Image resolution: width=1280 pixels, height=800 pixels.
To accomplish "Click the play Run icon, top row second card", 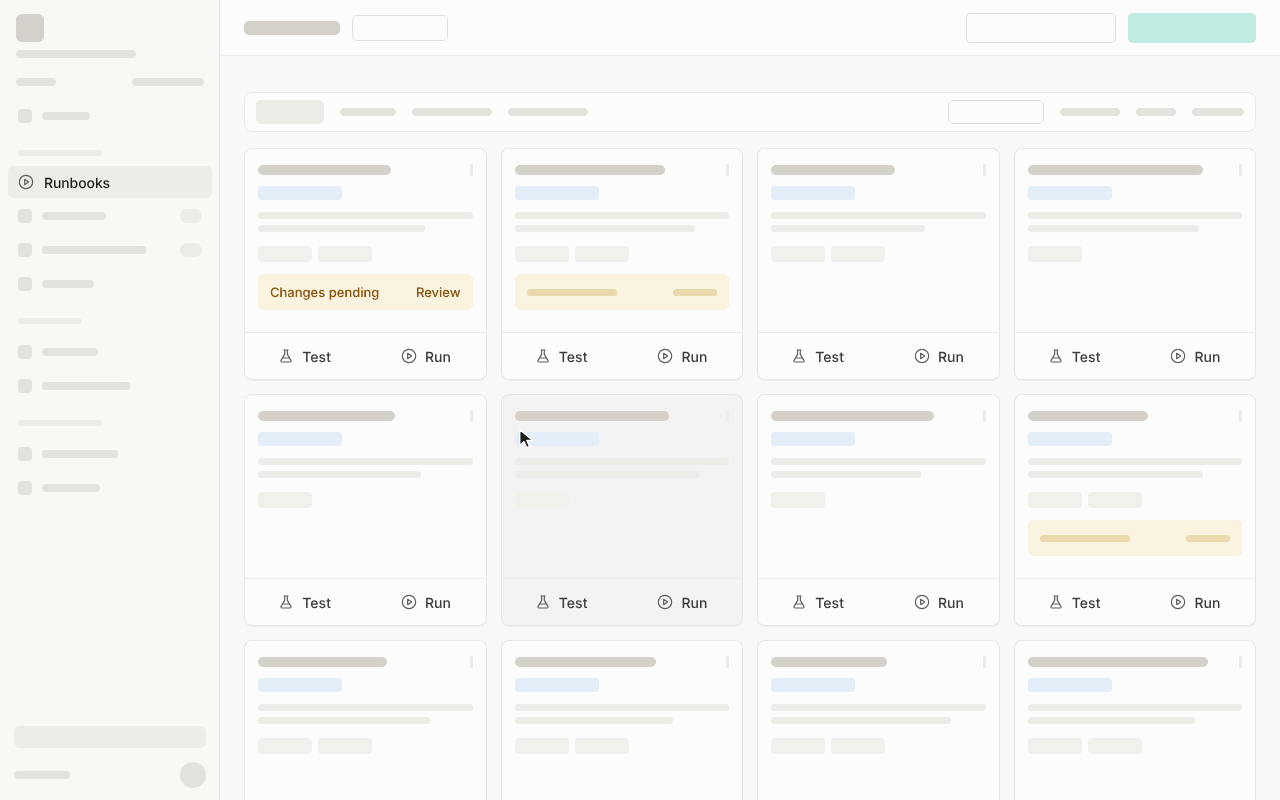I will pyautogui.click(x=665, y=356).
